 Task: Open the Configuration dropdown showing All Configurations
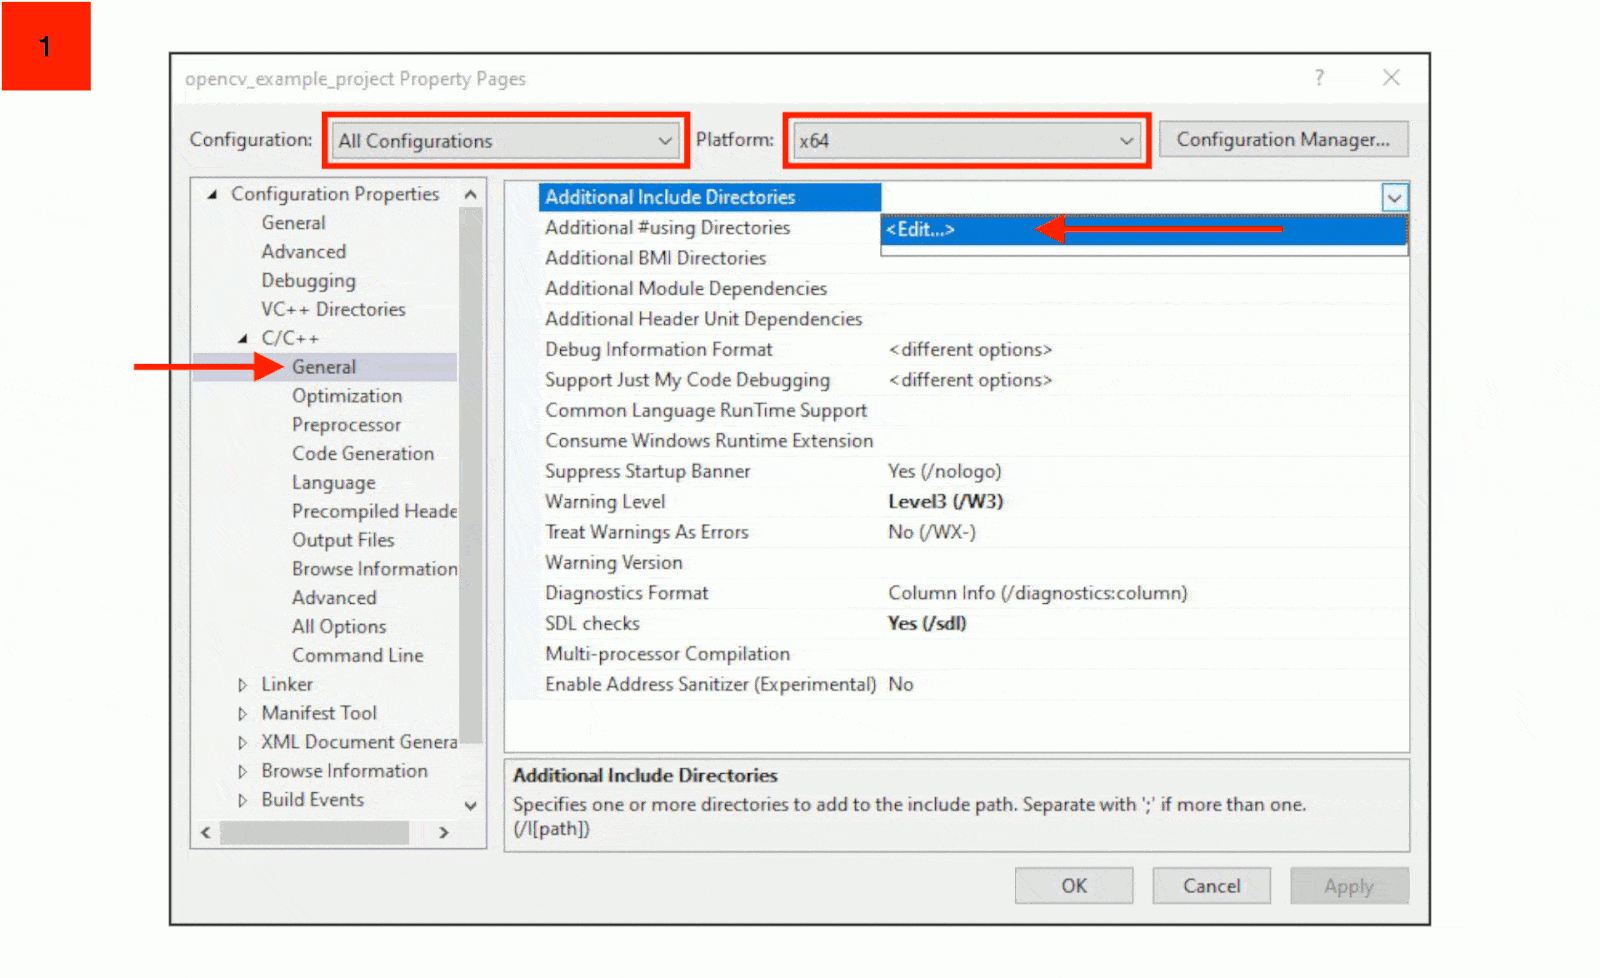506,141
